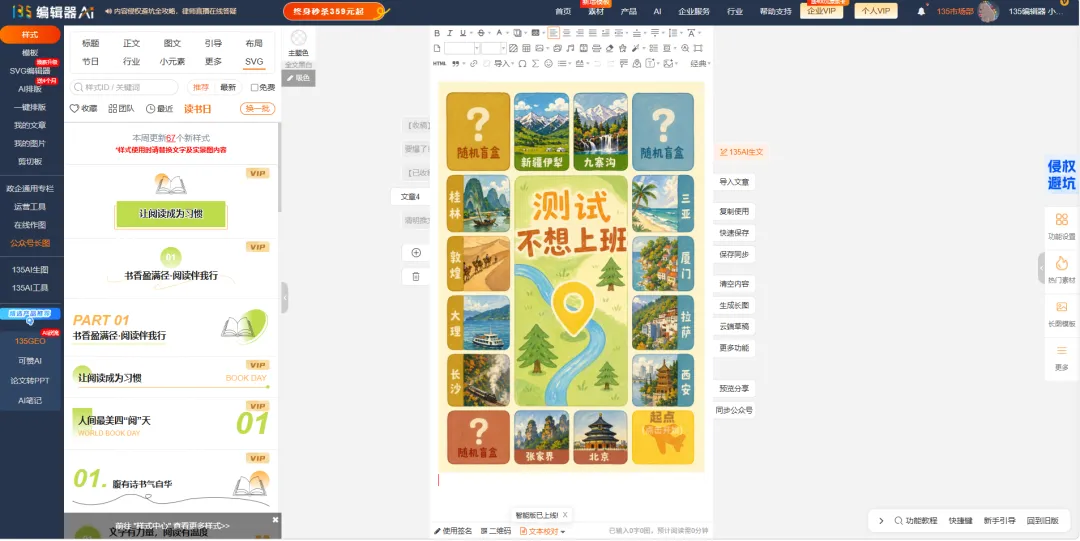Switch to the 标题 style tab
This screenshot has width=1080, height=541.
90,43
